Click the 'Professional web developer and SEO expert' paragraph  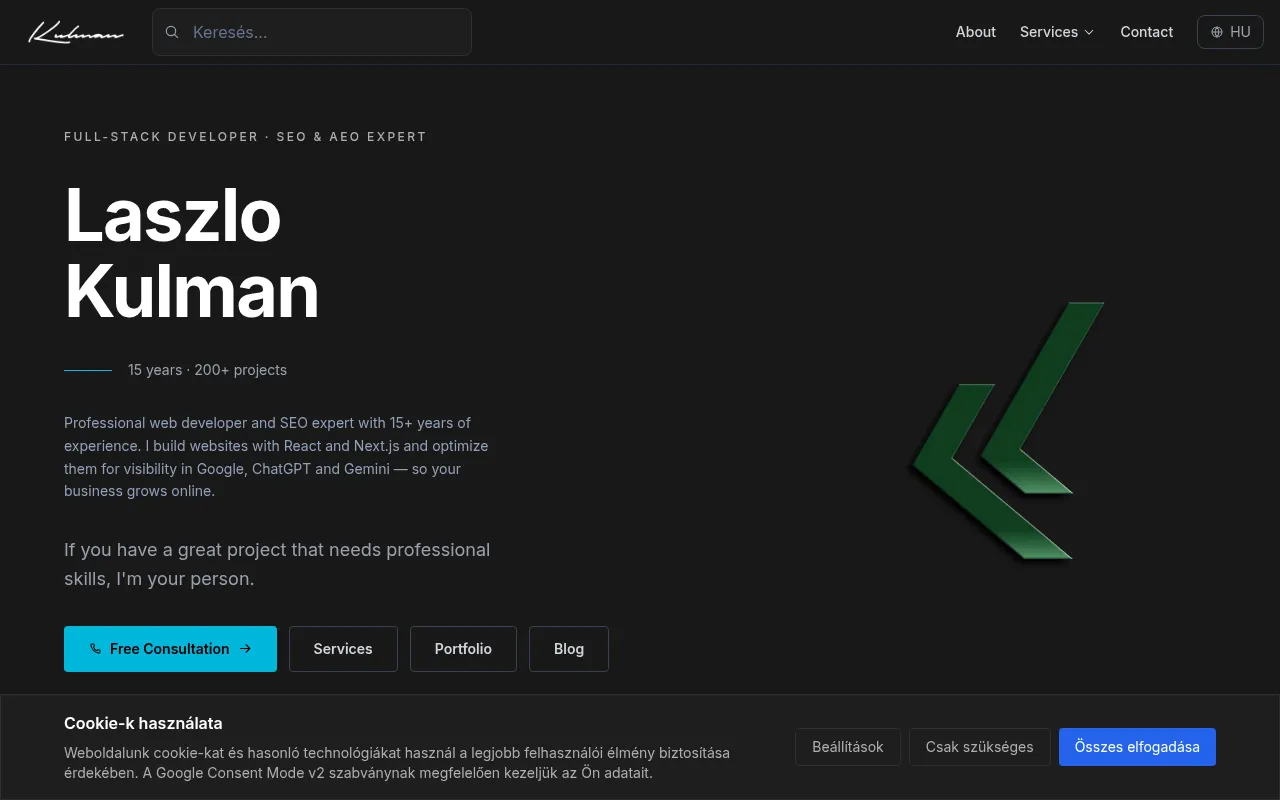(276, 457)
